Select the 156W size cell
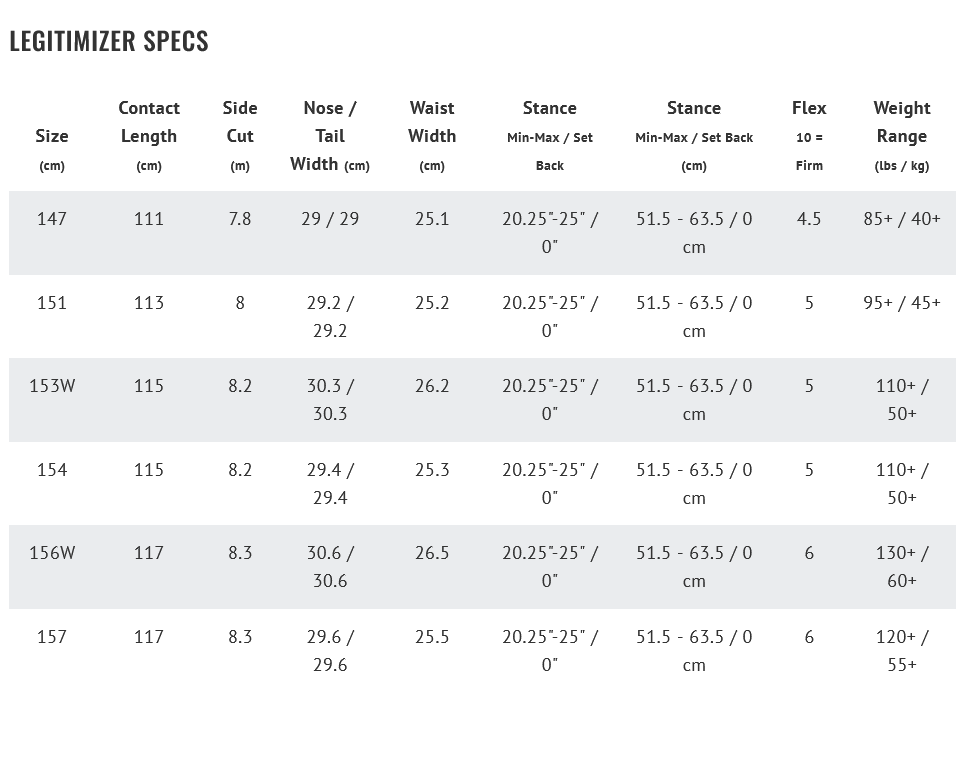Image resolution: width=965 pixels, height=763 pixels. point(52,552)
